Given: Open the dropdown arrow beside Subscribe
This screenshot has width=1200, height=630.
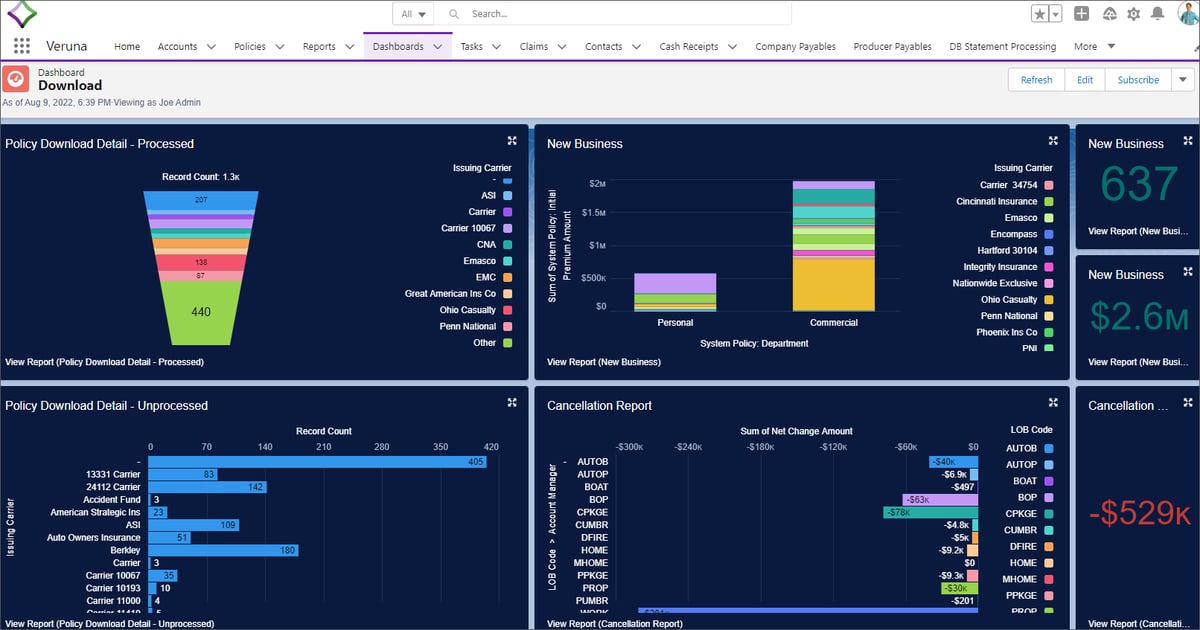Looking at the screenshot, I should click(1183, 80).
